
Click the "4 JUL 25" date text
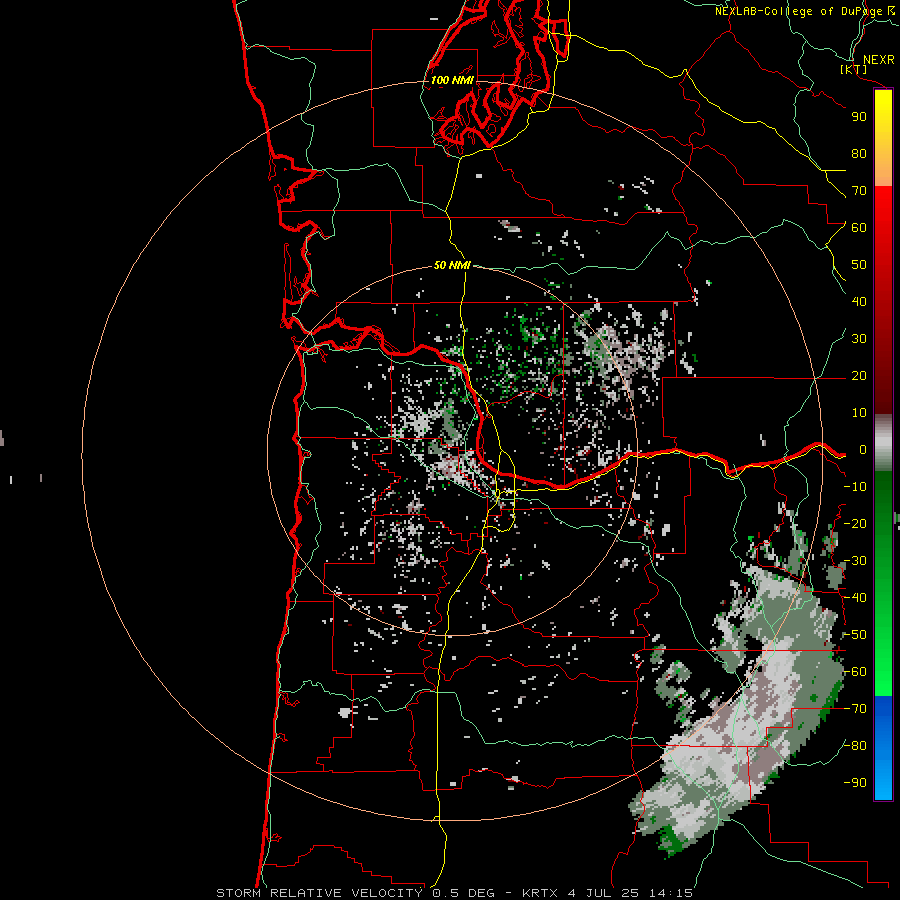point(604,893)
